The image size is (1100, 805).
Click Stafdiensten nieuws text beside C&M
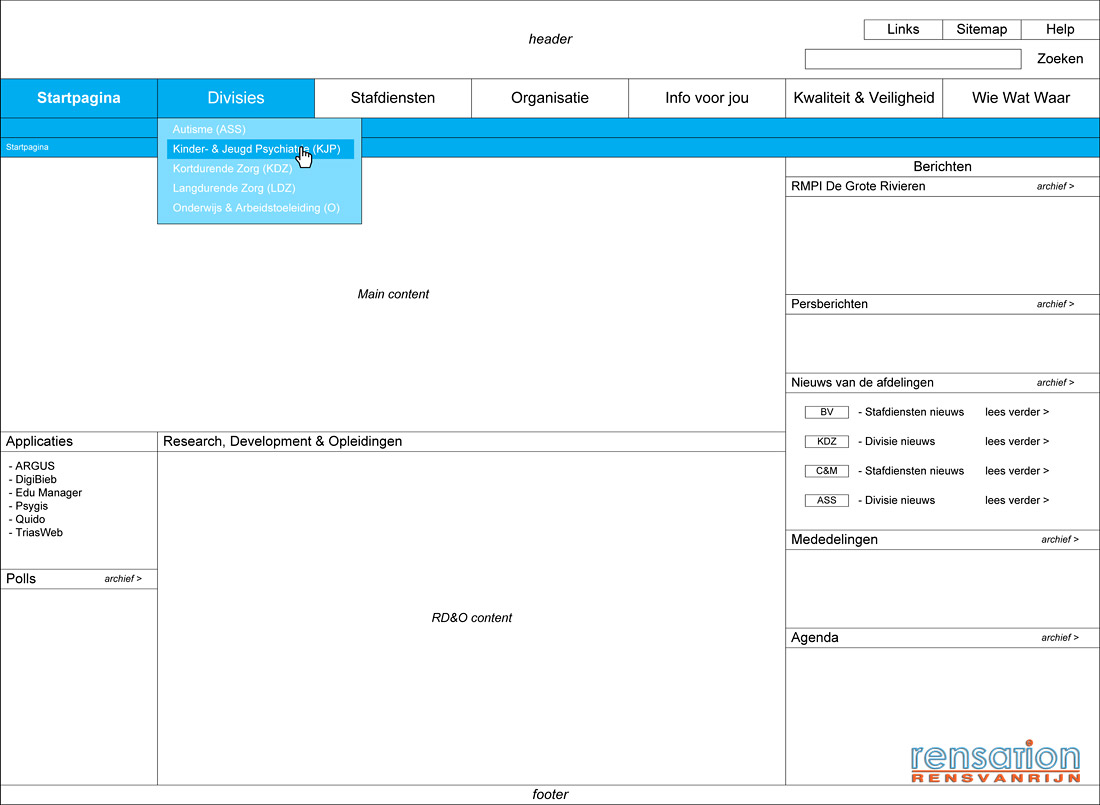[914, 471]
